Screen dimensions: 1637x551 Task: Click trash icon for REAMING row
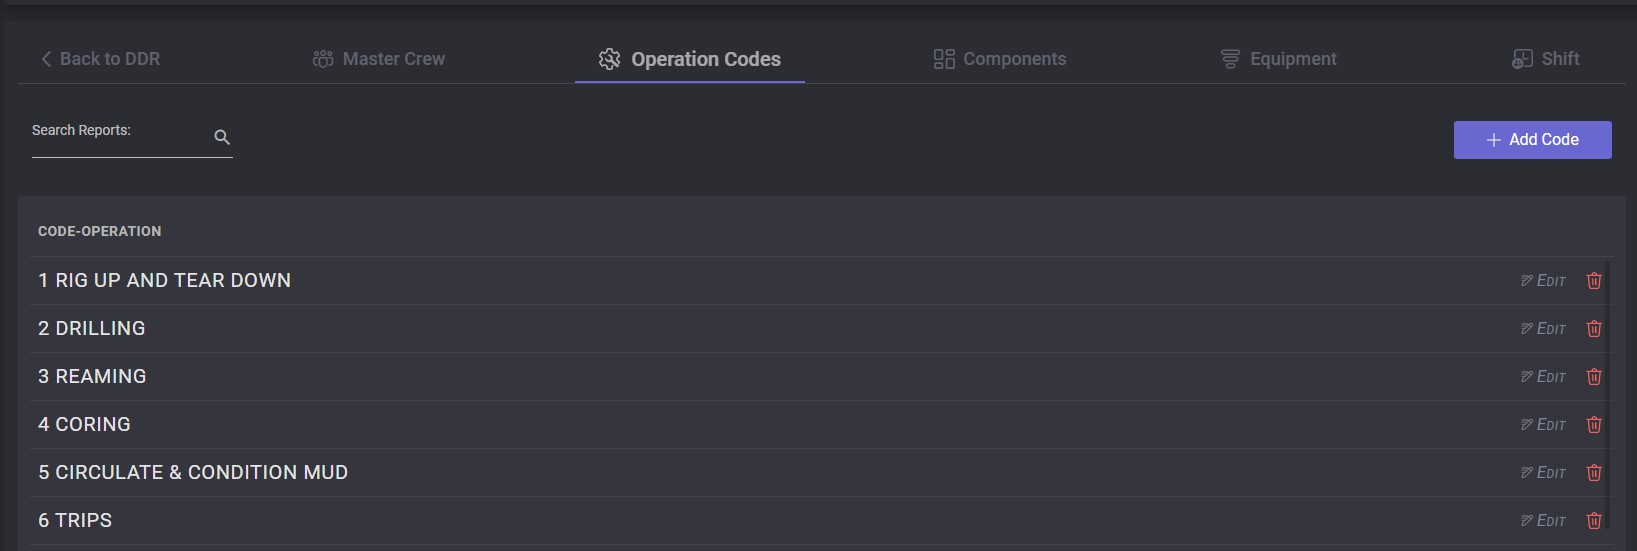point(1594,377)
